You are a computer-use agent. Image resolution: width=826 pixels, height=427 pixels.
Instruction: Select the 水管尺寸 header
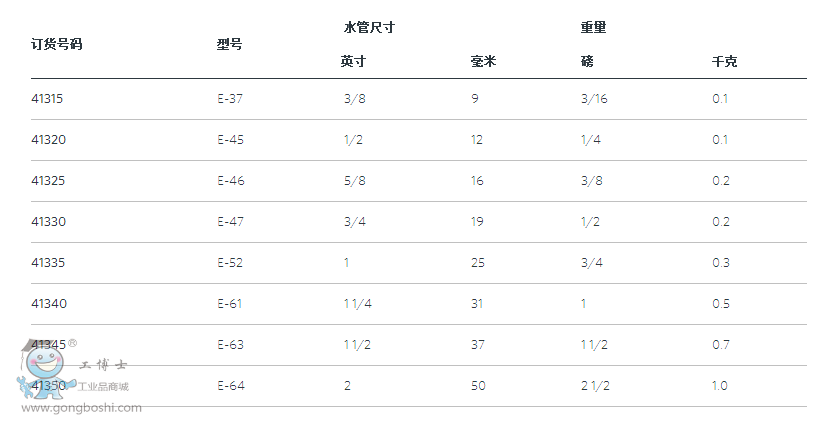[369, 28]
